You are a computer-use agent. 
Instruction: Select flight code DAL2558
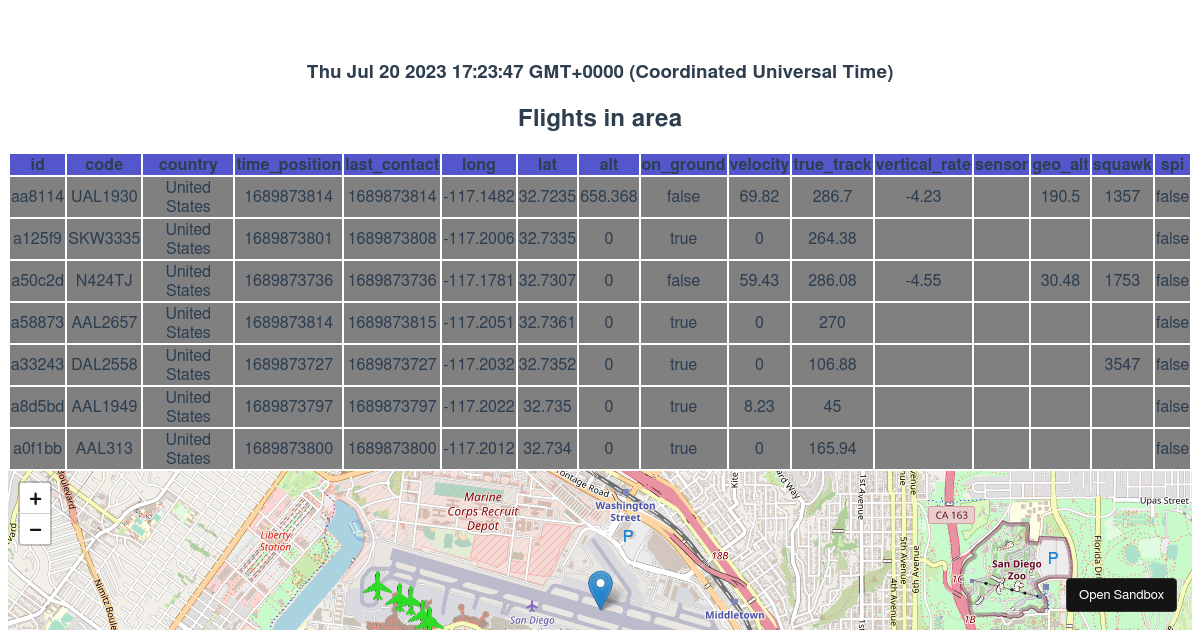(x=104, y=365)
